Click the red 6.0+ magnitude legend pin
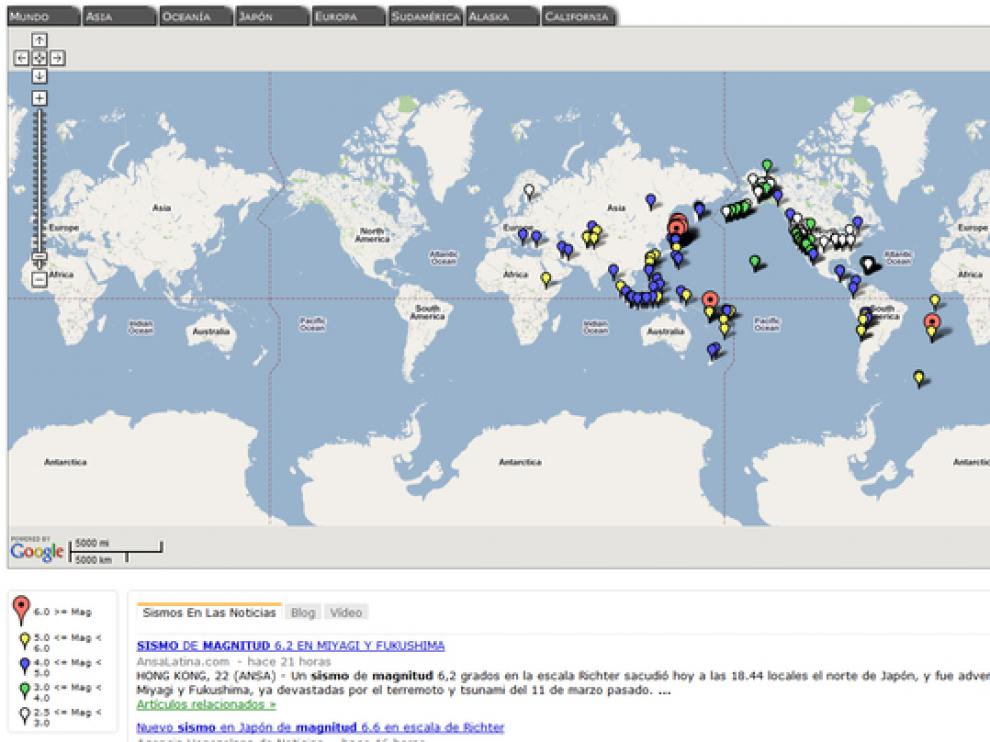 21,609
